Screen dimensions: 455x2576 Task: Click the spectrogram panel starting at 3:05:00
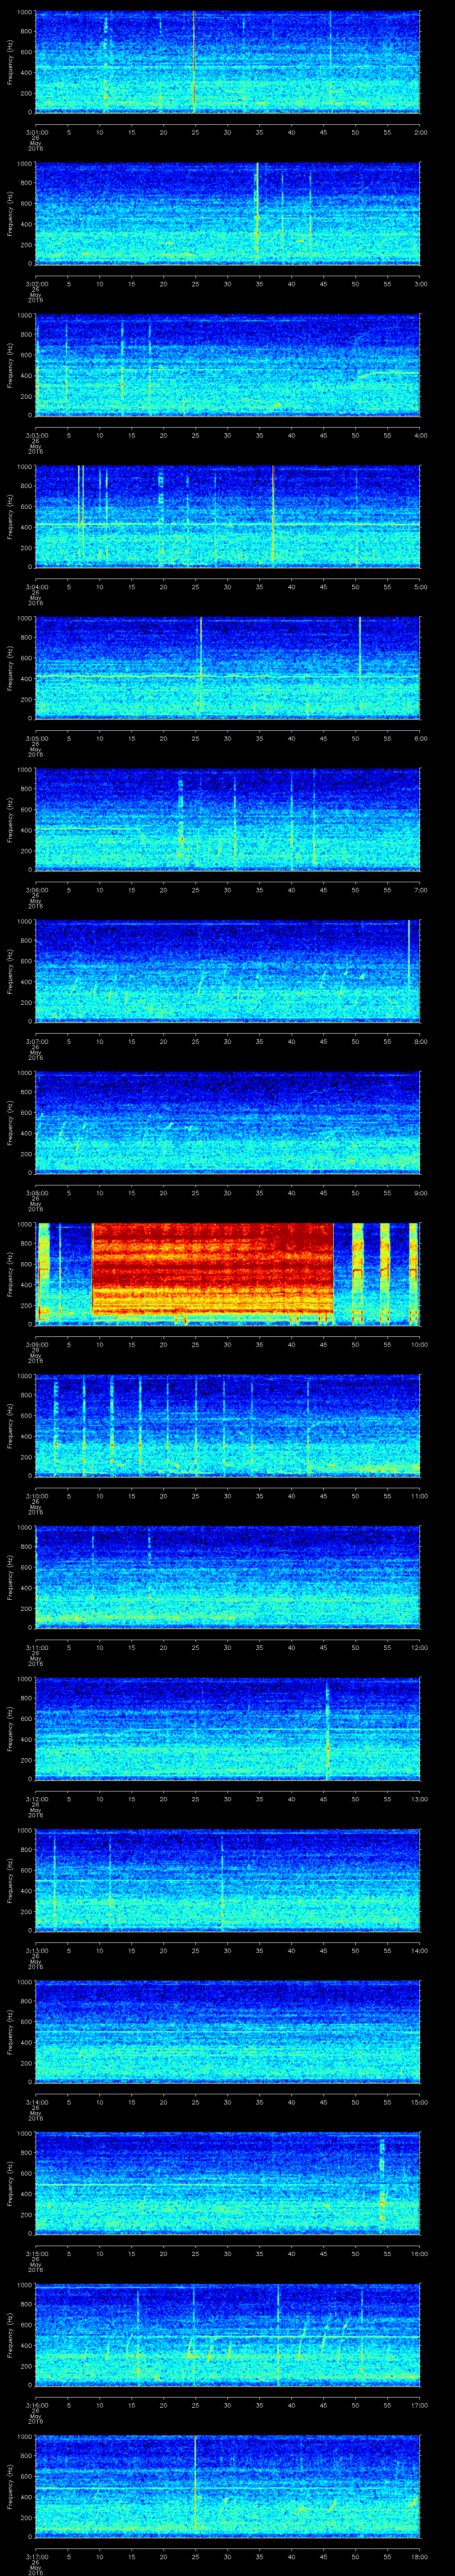coord(228,668)
